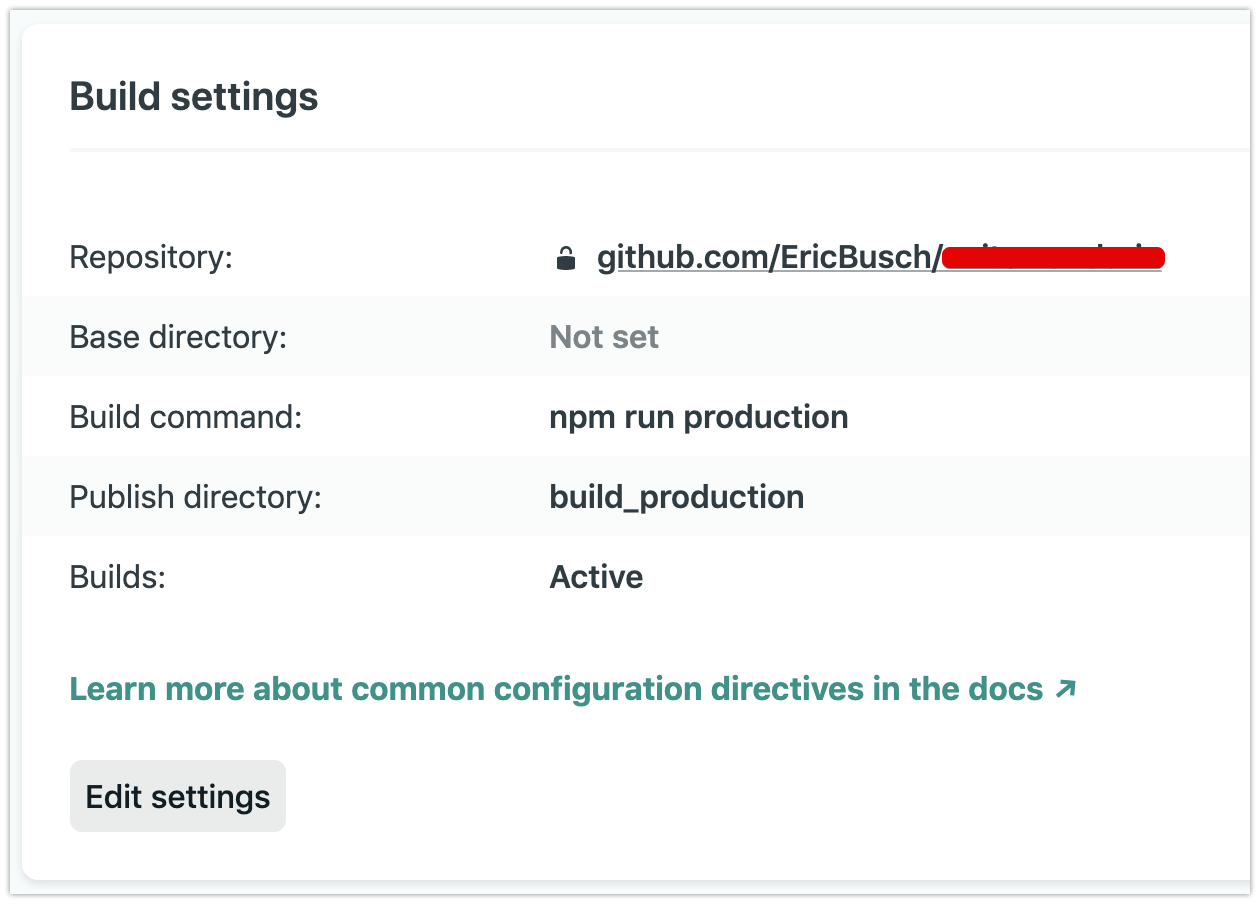Select the Base directory label
The width and height of the screenshot is (1260, 904).
[178, 337]
